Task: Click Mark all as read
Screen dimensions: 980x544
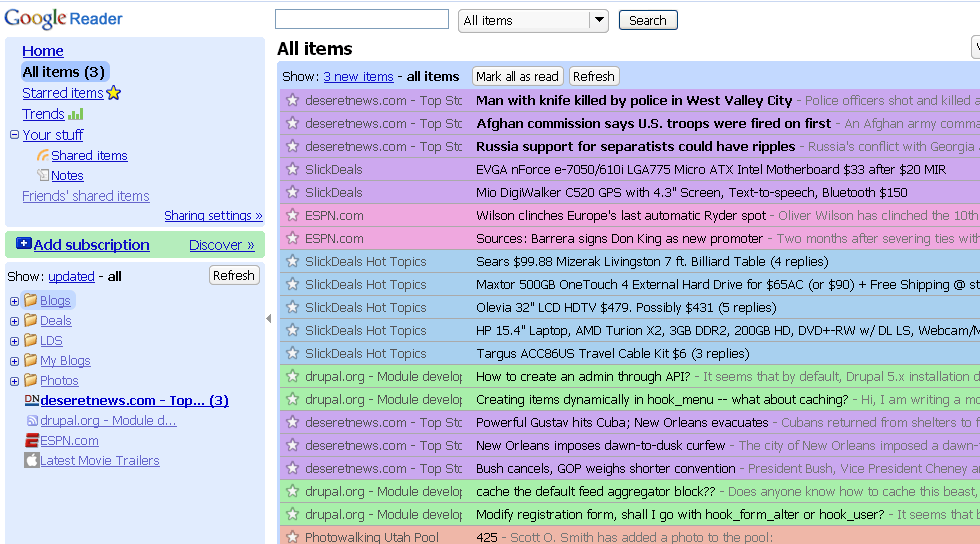Action: (x=518, y=76)
